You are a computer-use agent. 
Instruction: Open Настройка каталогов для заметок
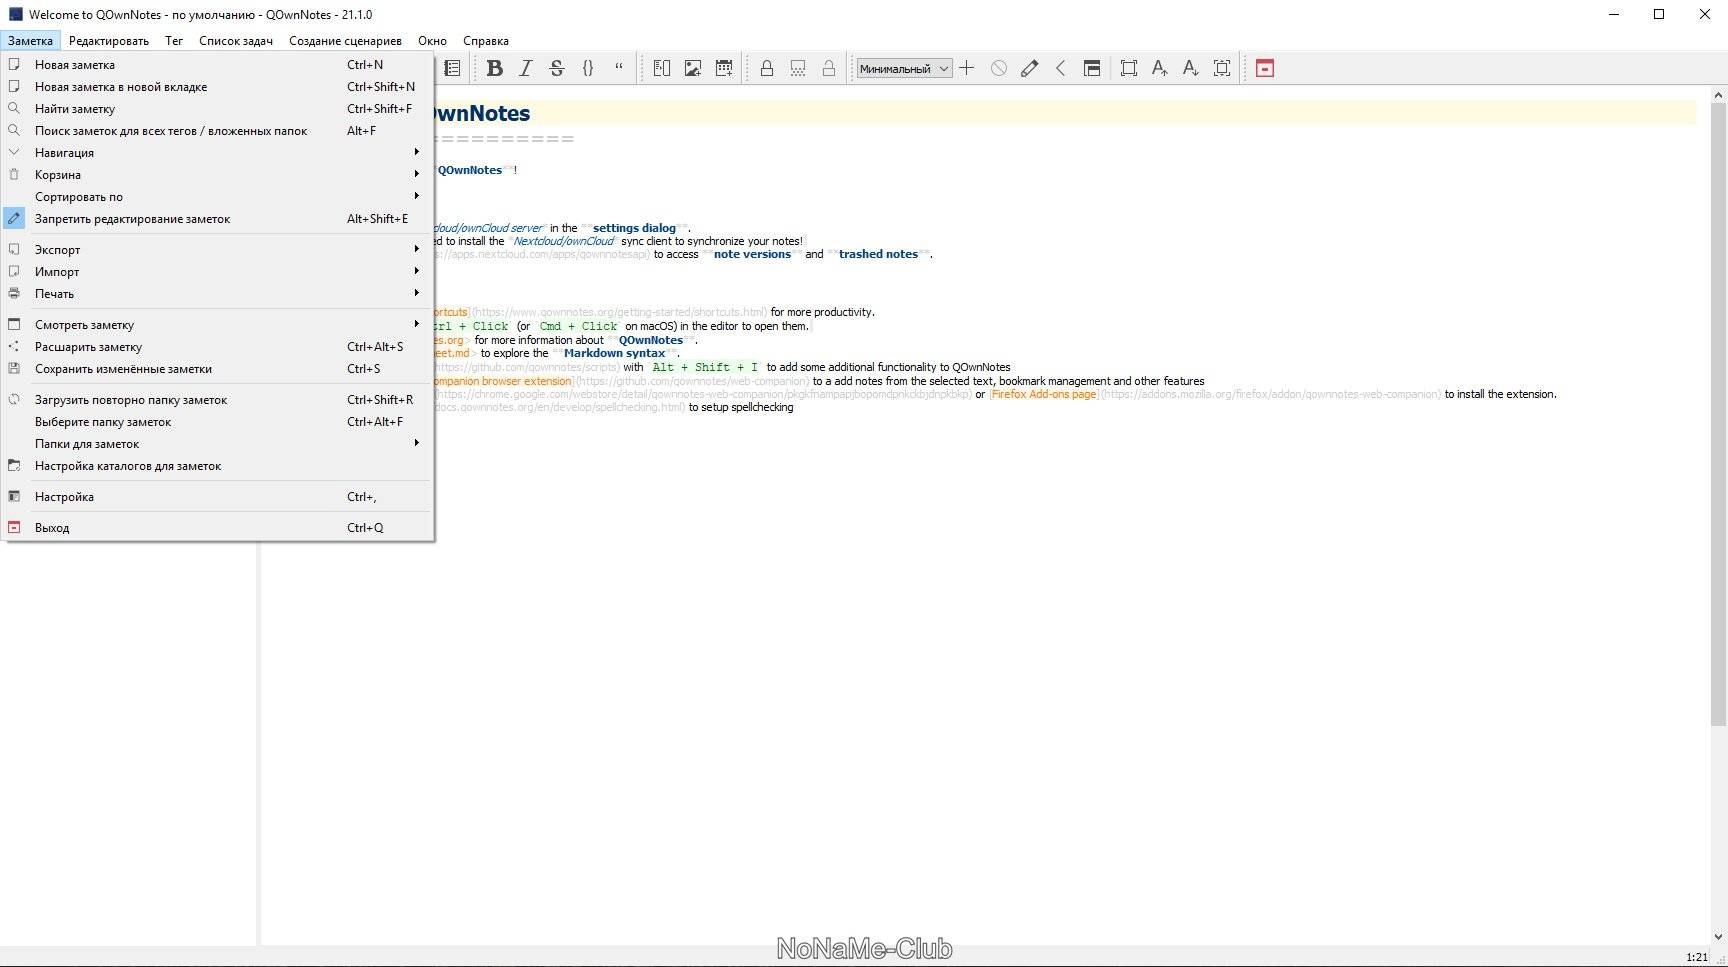(x=218, y=466)
